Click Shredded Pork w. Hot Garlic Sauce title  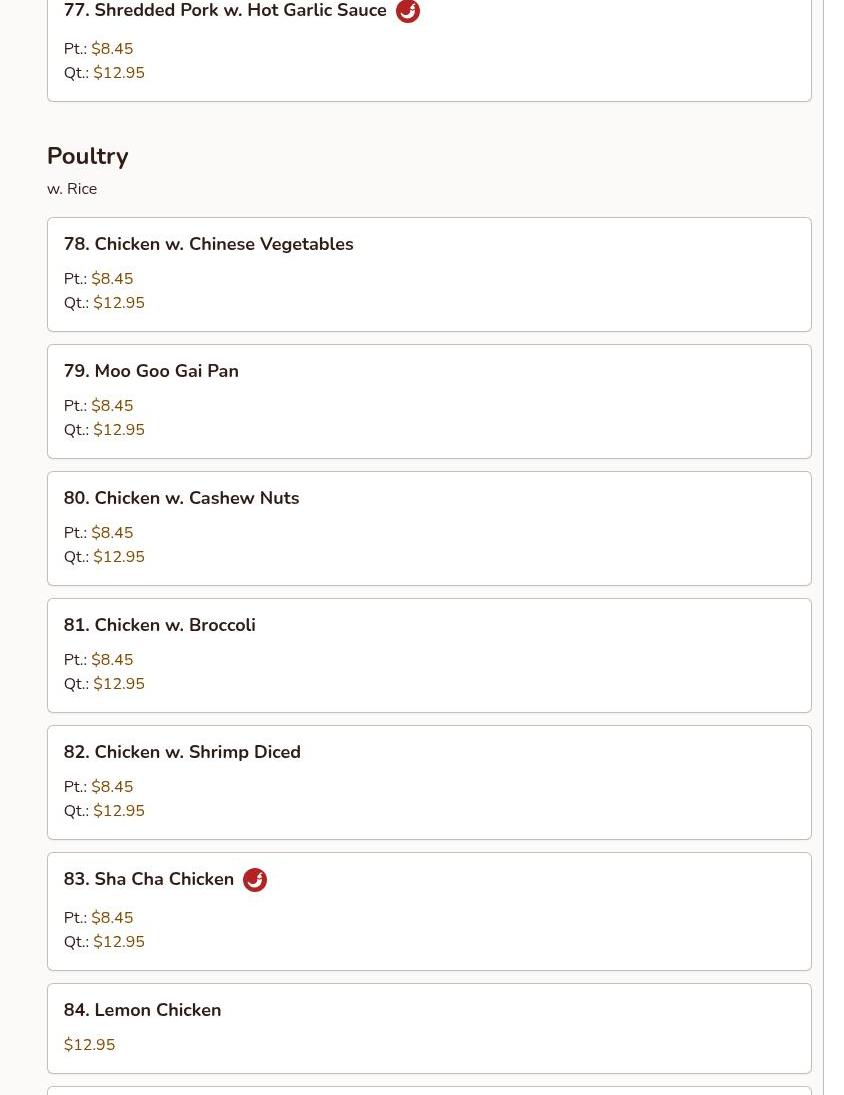(225, 11)
